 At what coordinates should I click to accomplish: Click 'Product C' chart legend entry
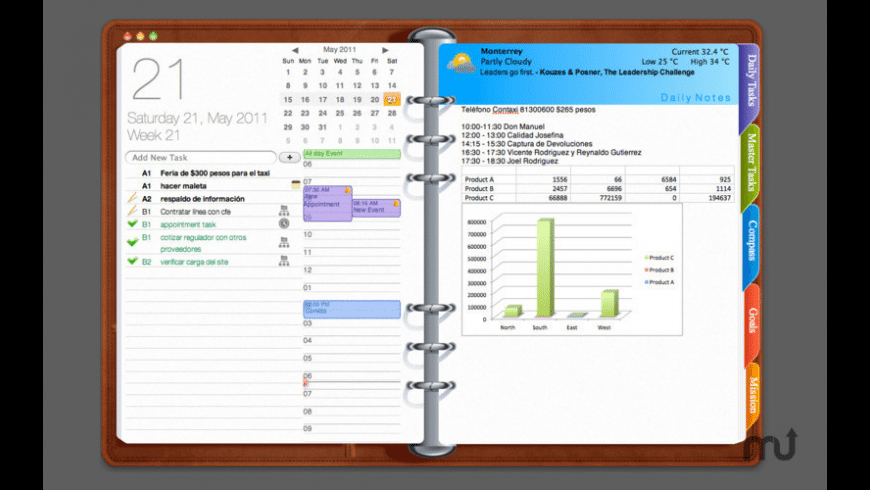[659, 257]
